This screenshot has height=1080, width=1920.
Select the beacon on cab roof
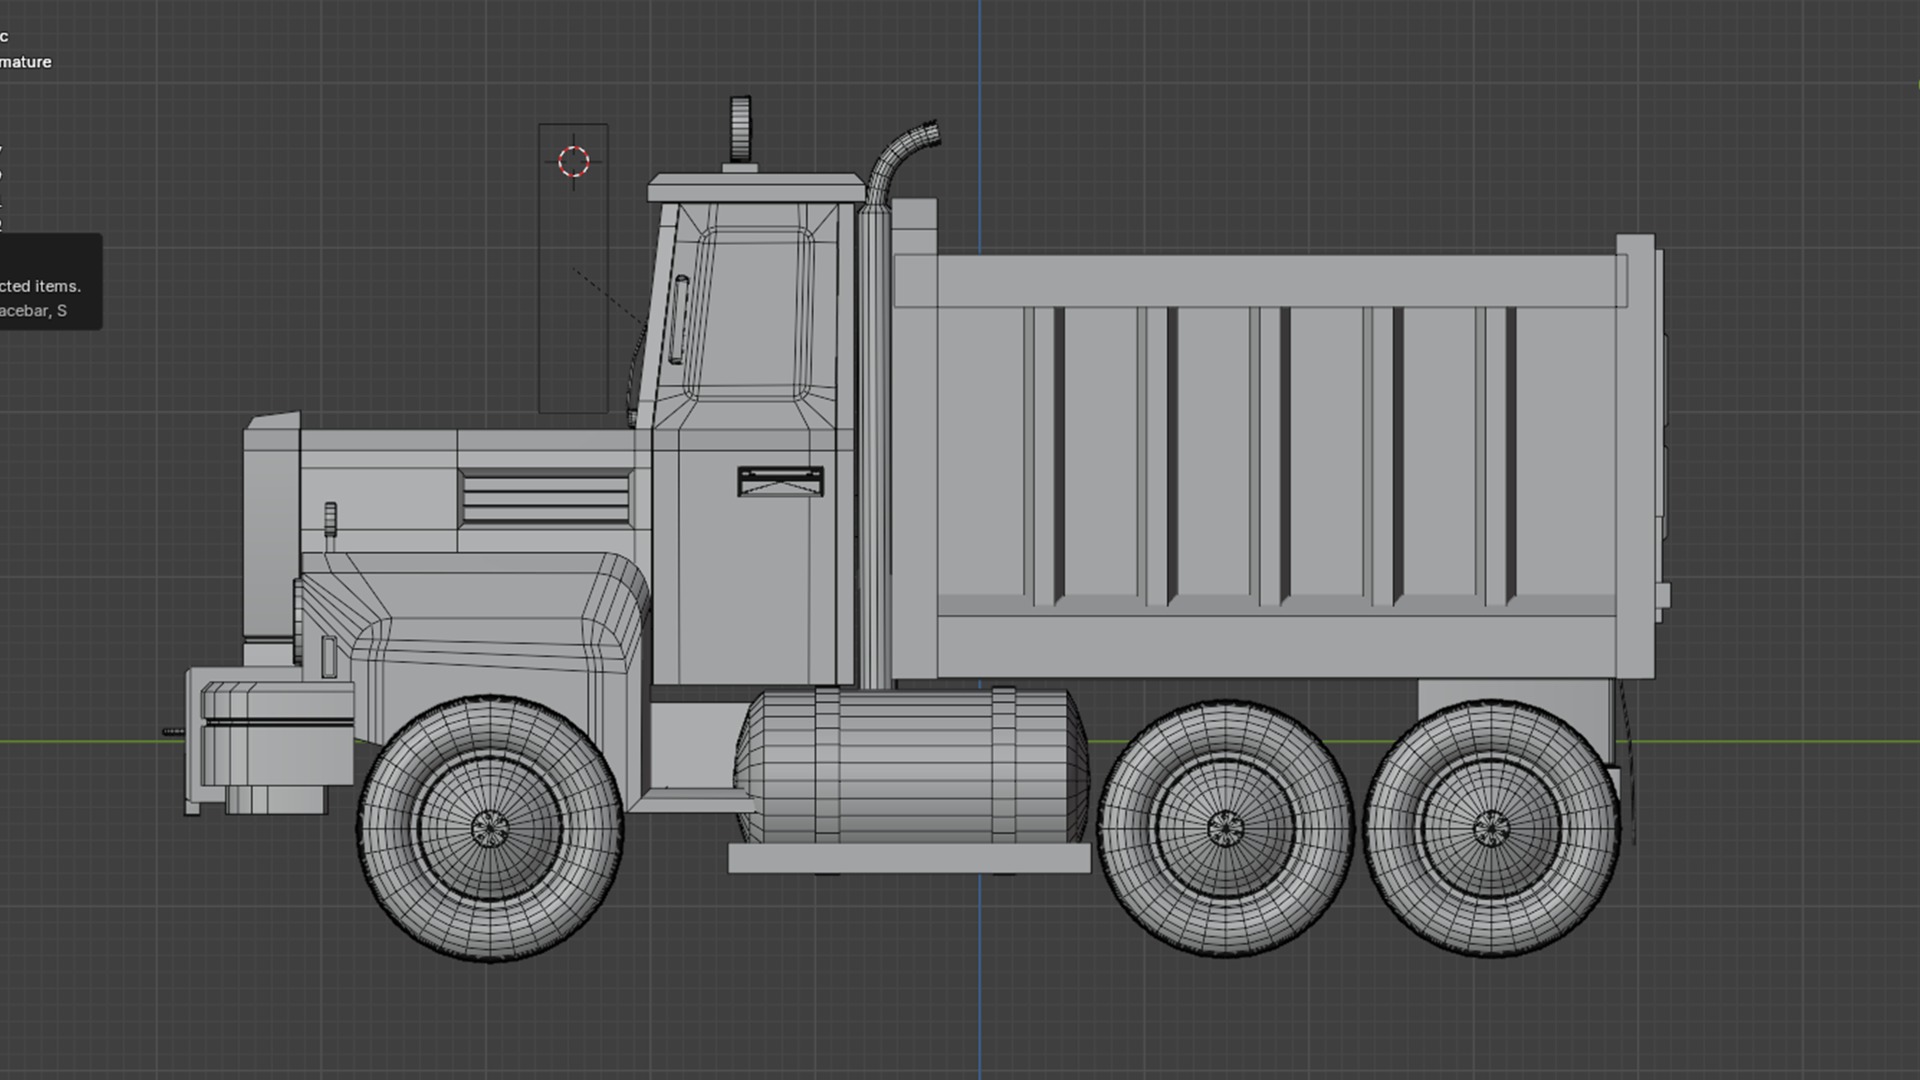740,130
